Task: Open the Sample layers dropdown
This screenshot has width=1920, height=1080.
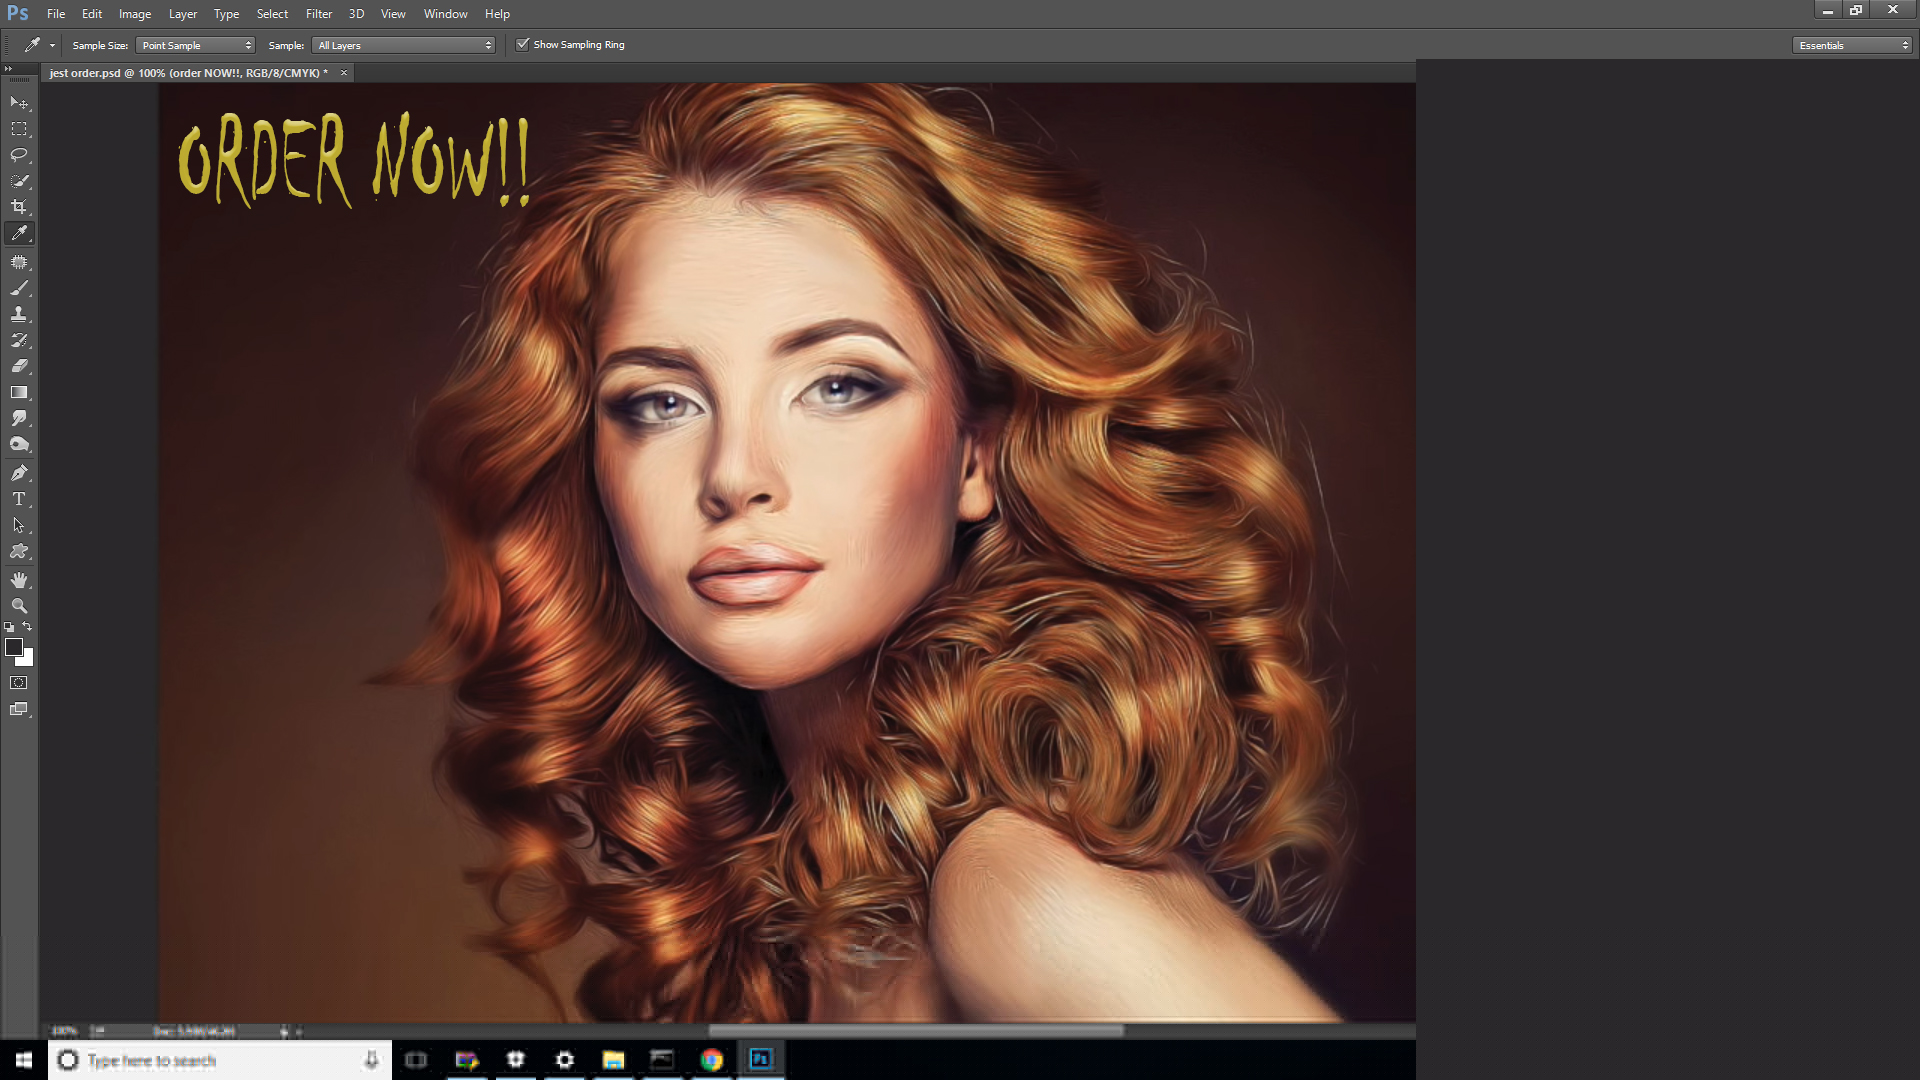Action: click(x=403, y=45)
